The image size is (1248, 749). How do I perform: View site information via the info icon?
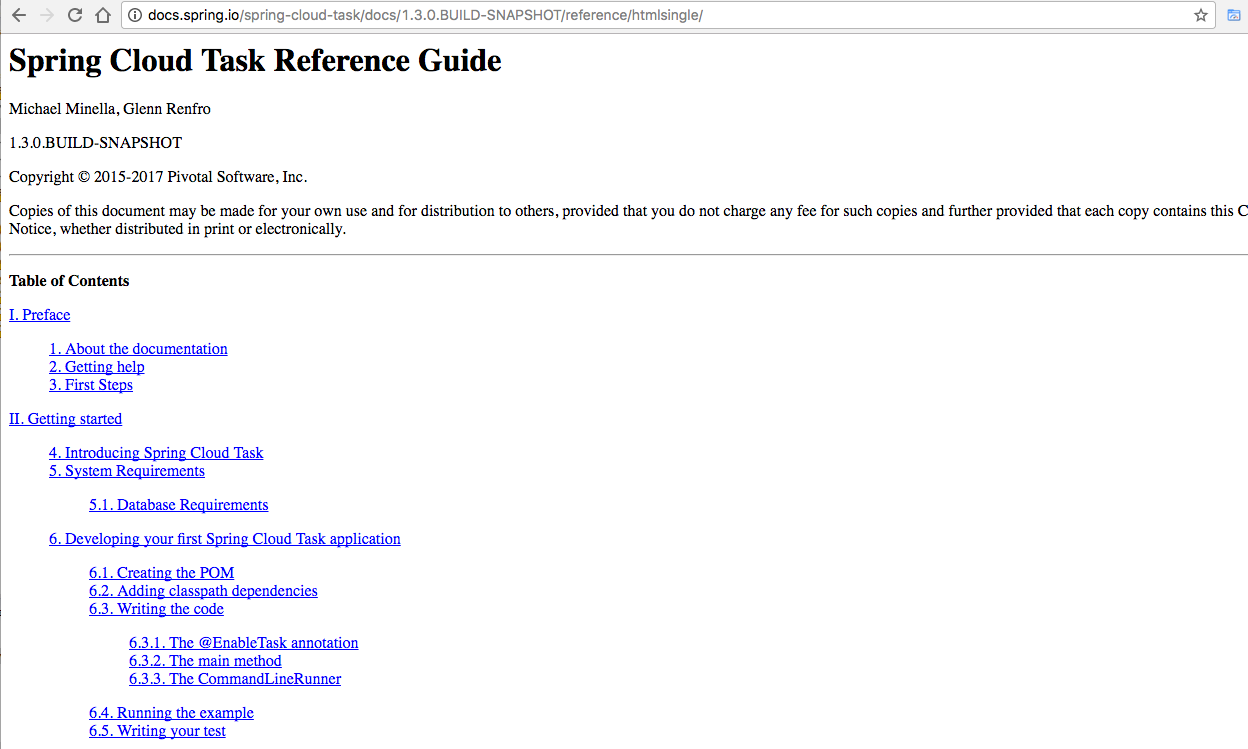(x=135, y=15)
